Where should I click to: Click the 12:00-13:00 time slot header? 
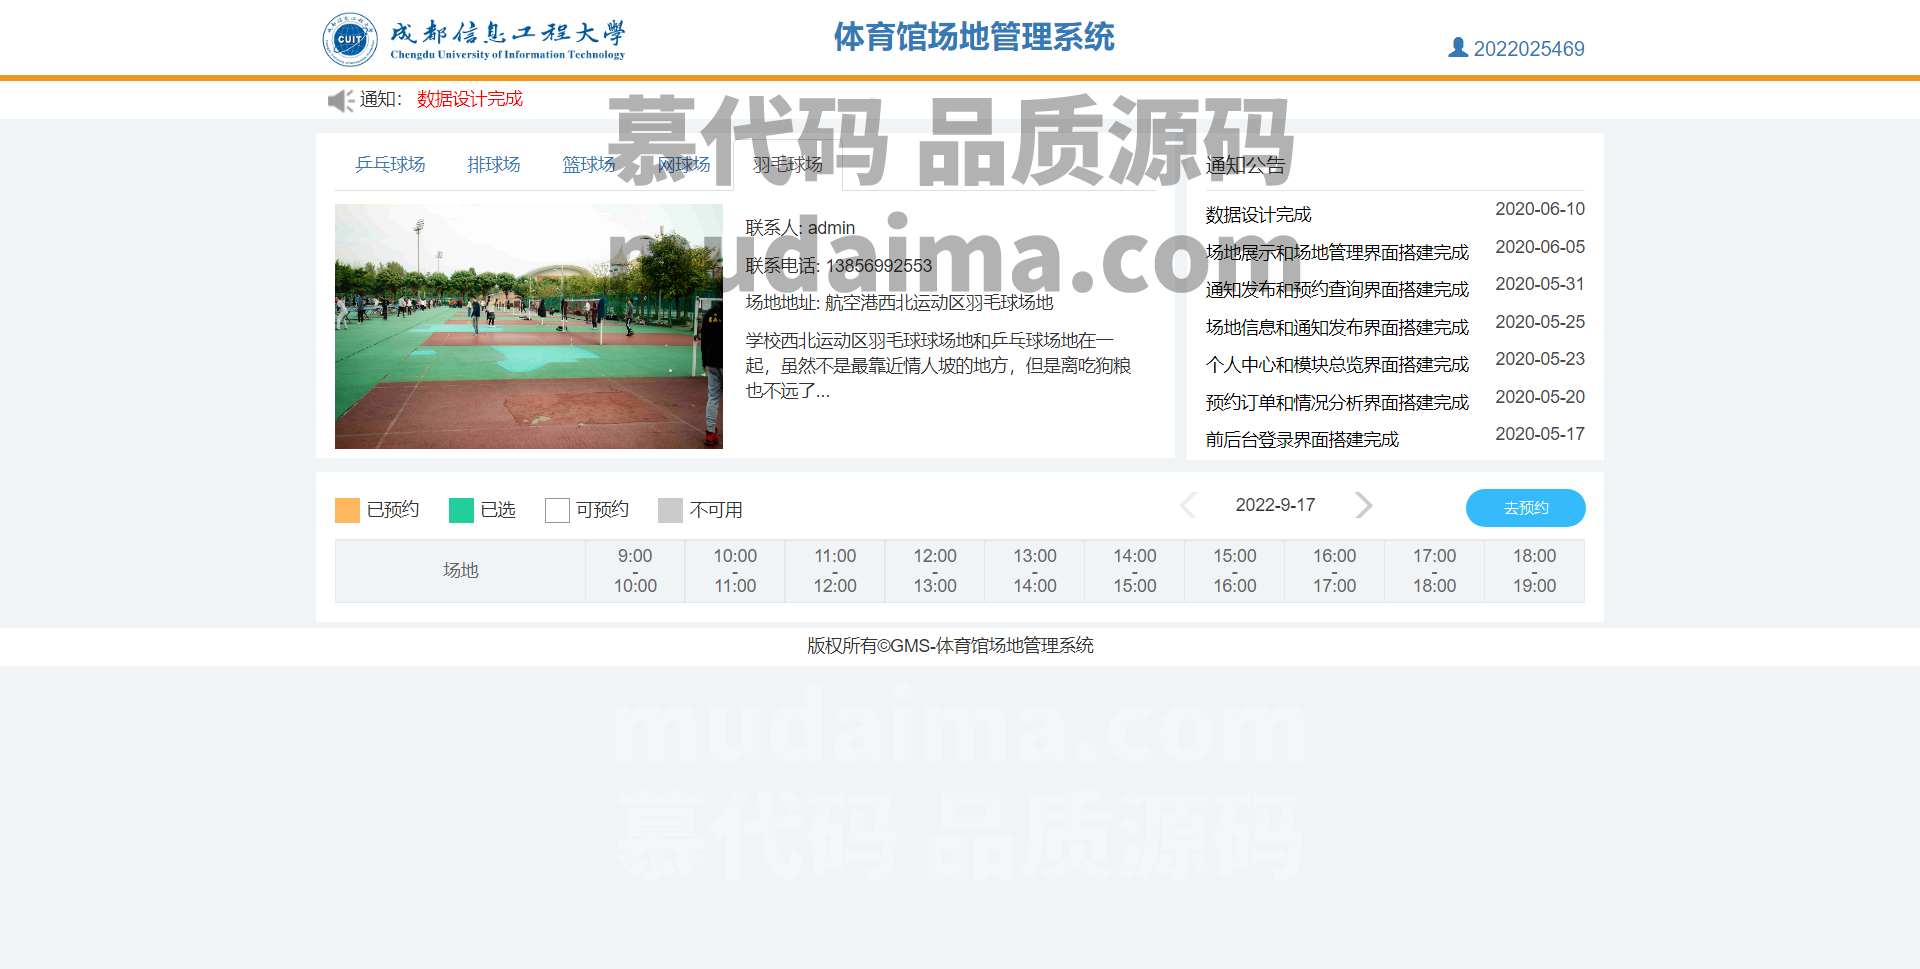pyautogui.click(x=935, y=571)
